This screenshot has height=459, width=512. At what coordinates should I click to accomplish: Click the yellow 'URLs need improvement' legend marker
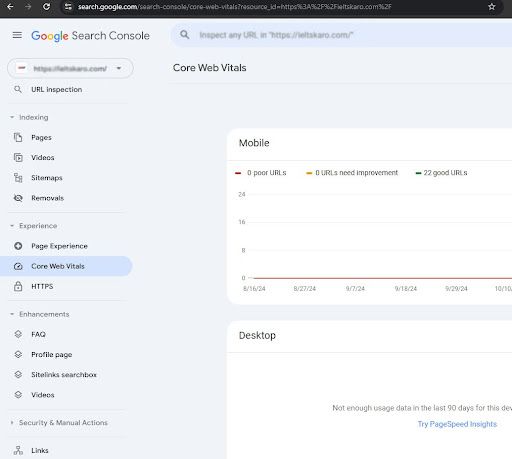coord(309,173)
